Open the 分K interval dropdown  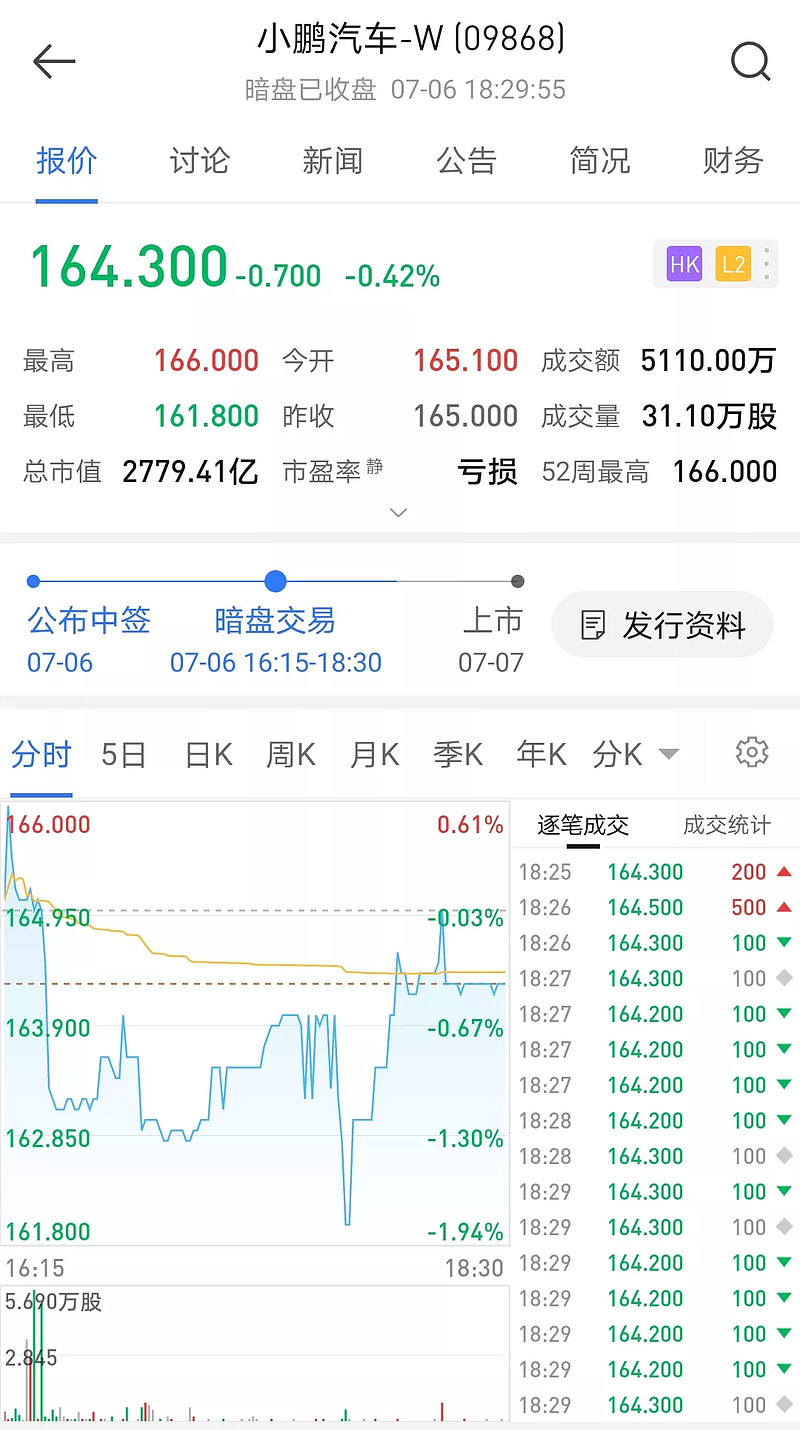pyautogui.click(x=636, y=754)
